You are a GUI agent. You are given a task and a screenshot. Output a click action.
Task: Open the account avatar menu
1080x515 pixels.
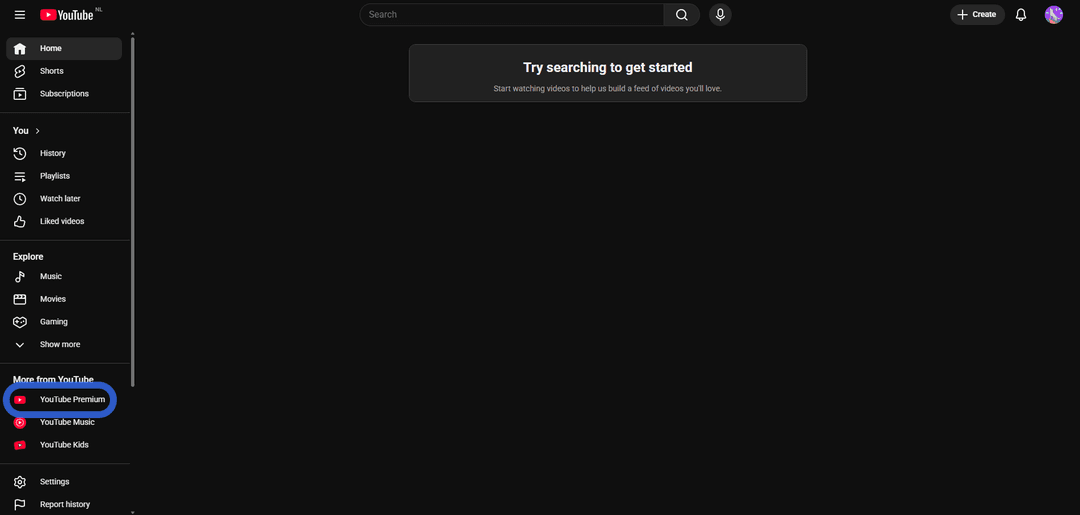[x=1053, y=14]
